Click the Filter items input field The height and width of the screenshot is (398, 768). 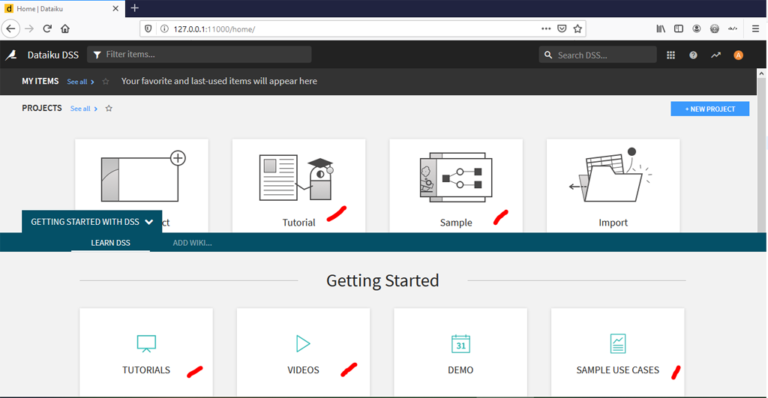(x=199, y=54)
